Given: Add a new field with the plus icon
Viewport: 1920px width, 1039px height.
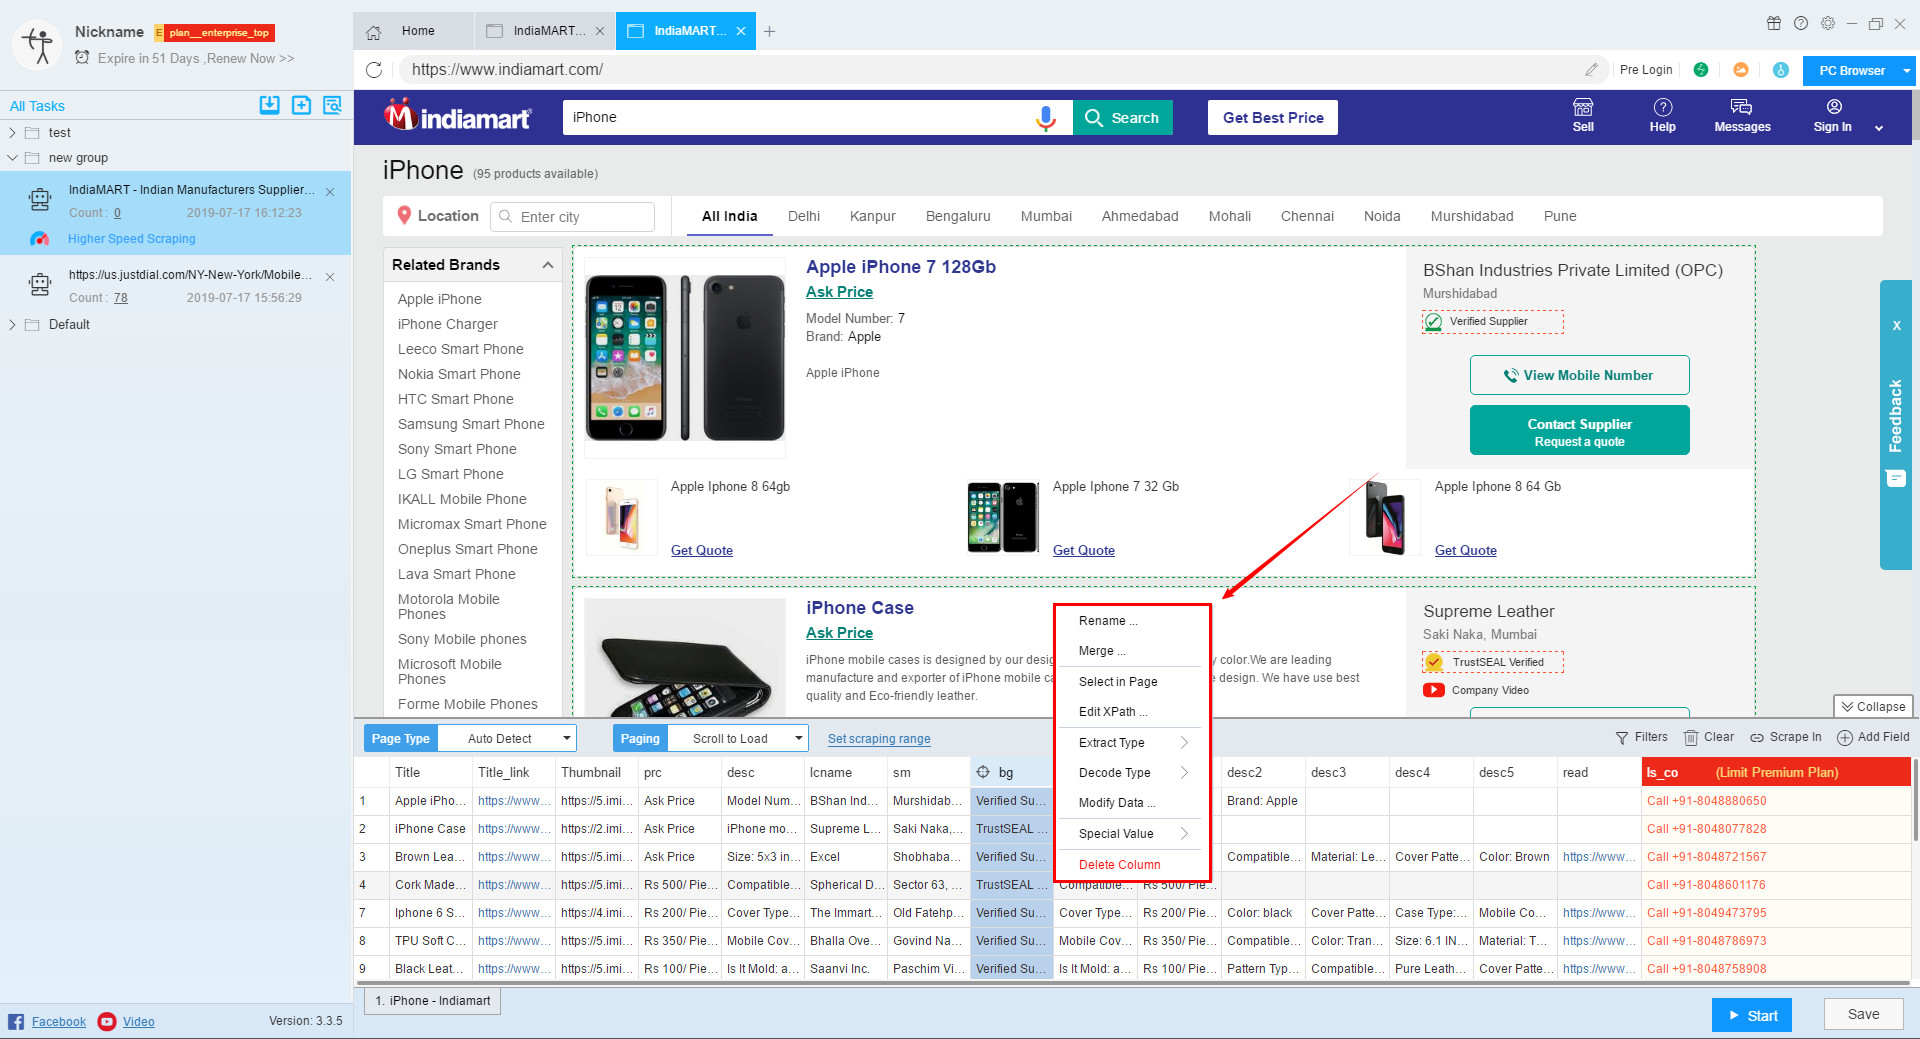Looking at the screenshot, I should 1845,737.
